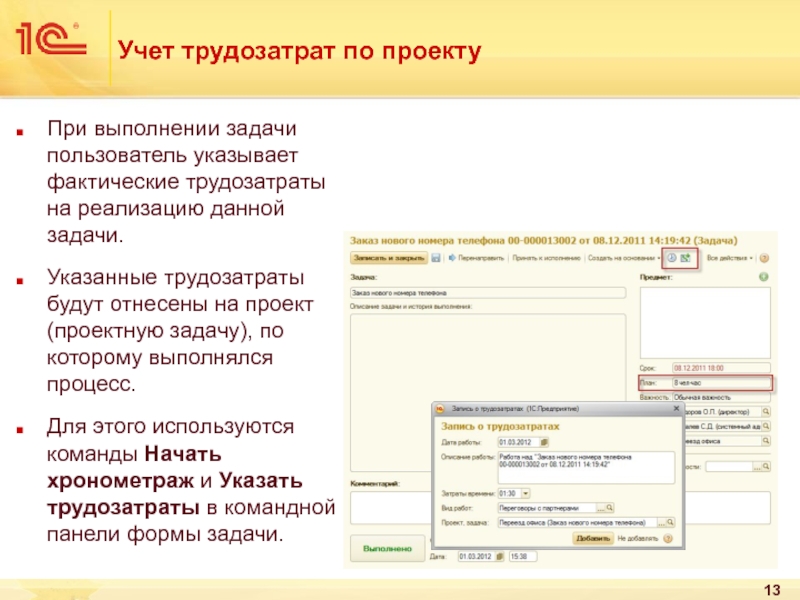Open ellipsis selector in Проект, задача field
This screenshot has width=800, height=600.
[662, 522]
